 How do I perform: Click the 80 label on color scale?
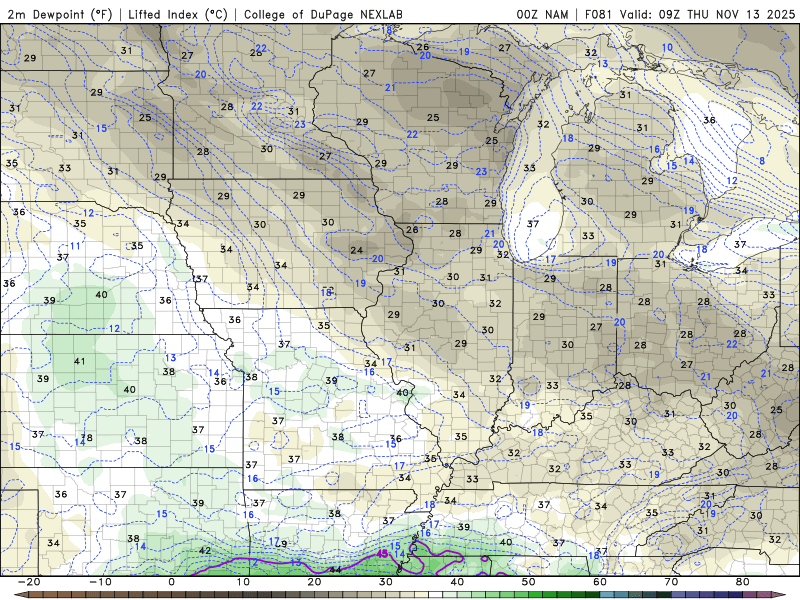[x=743, y=582]
